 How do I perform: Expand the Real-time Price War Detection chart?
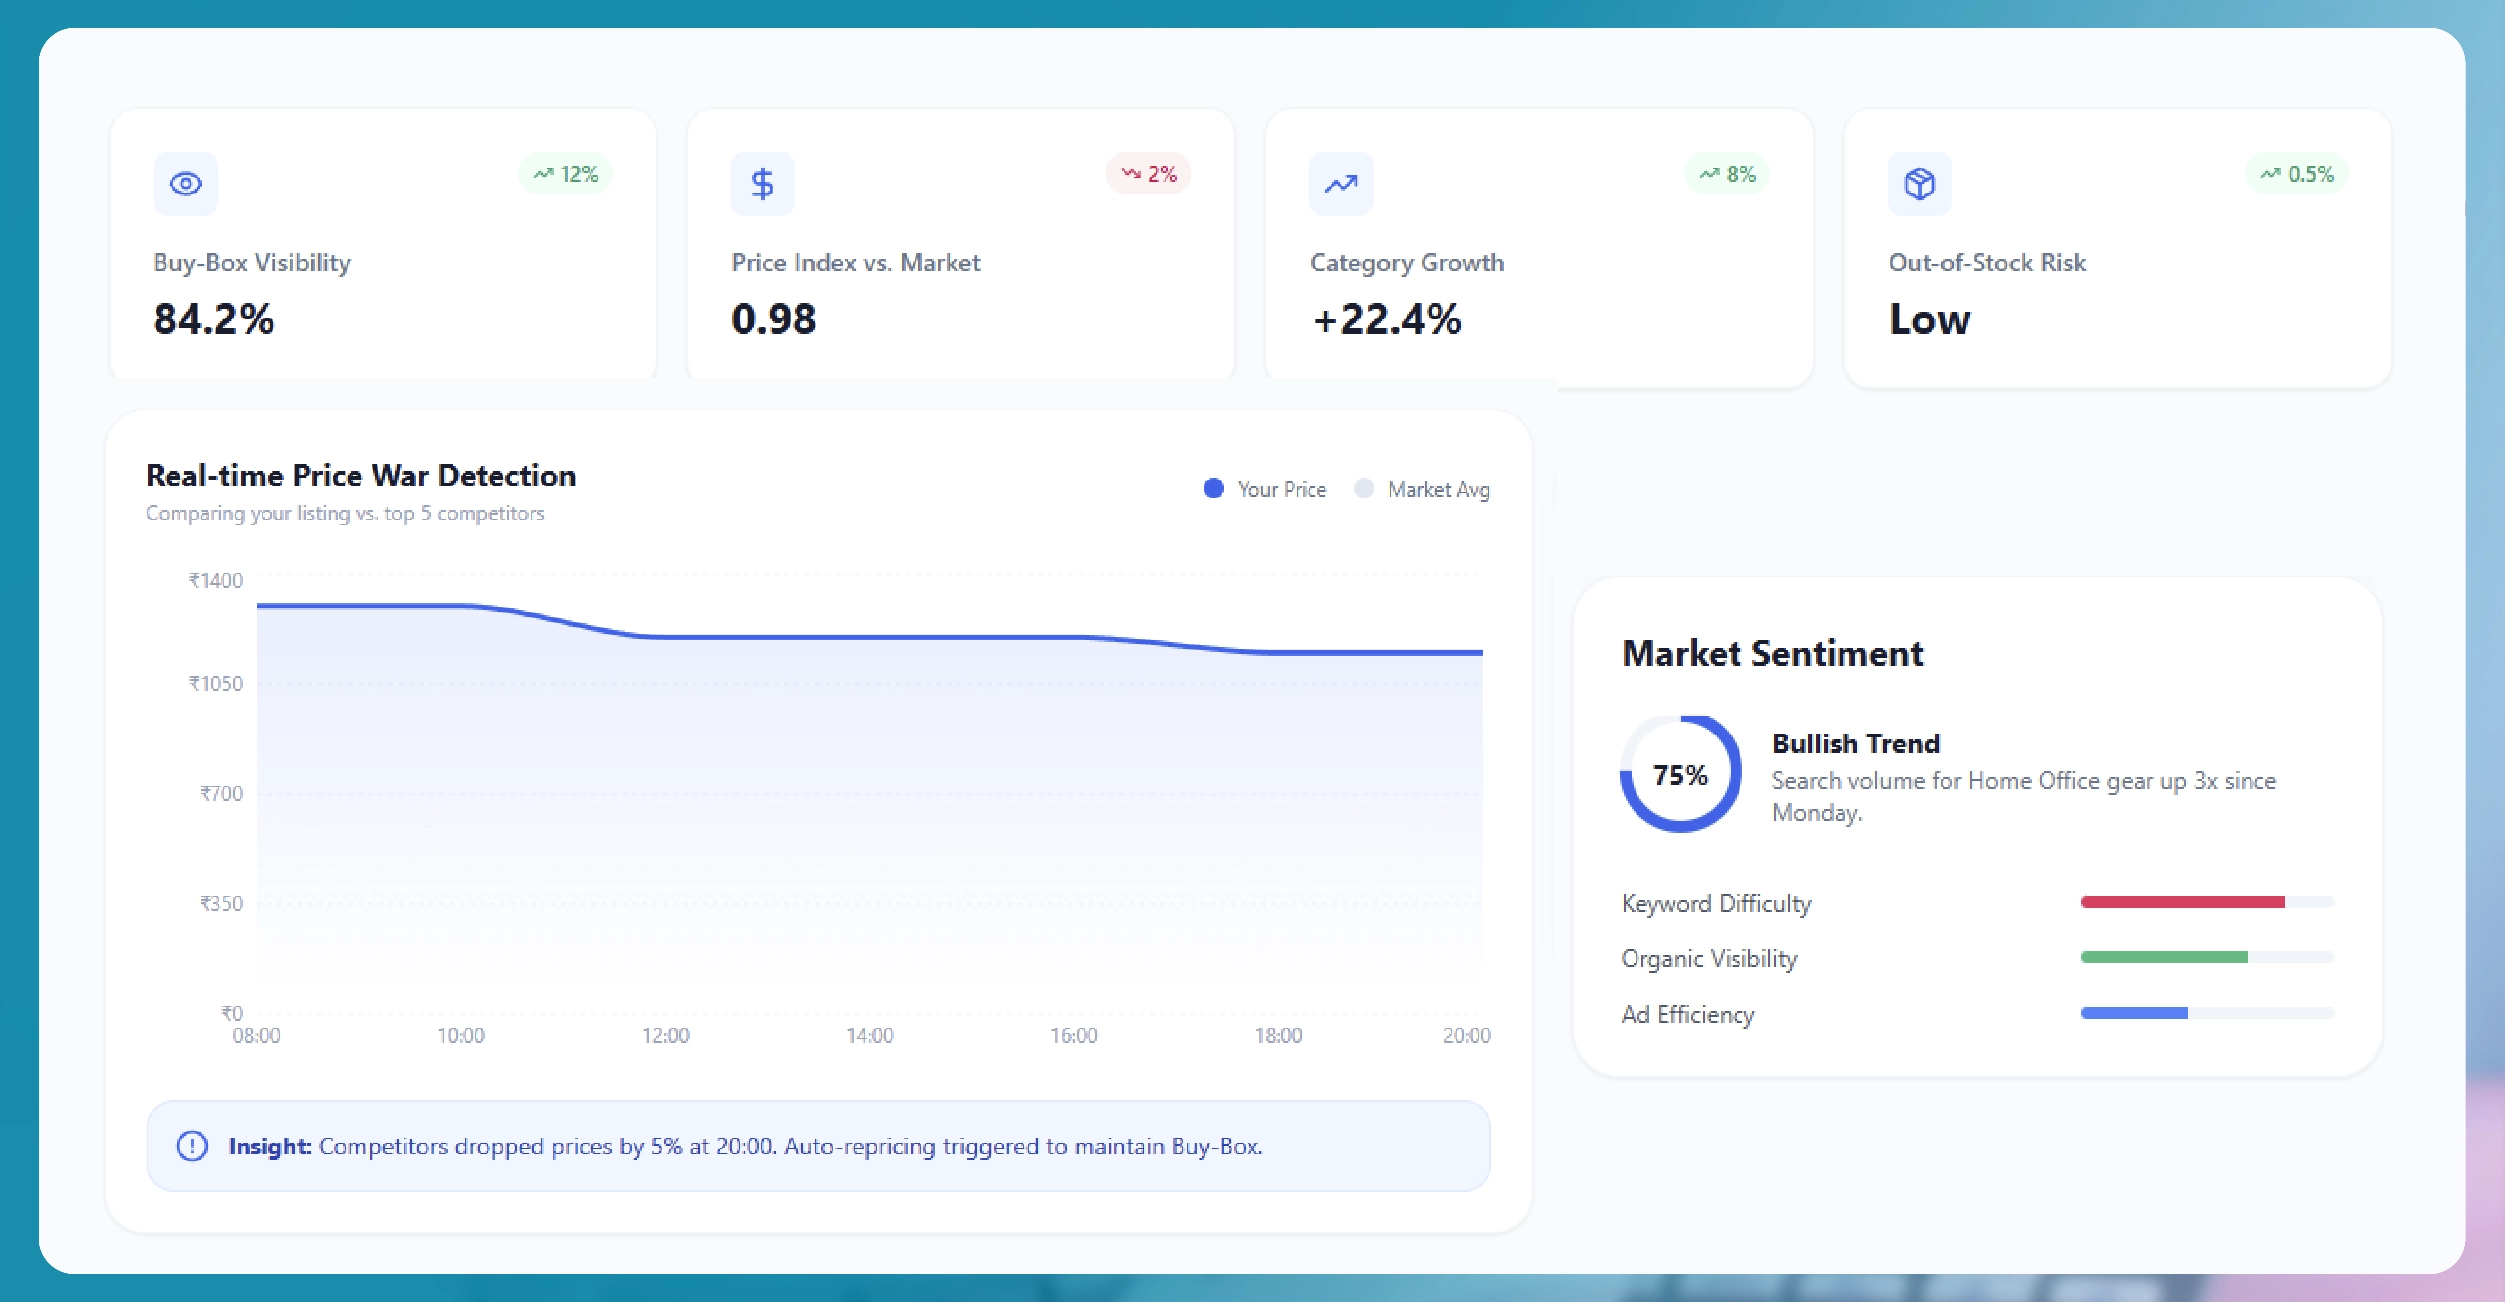click(361, 475)
